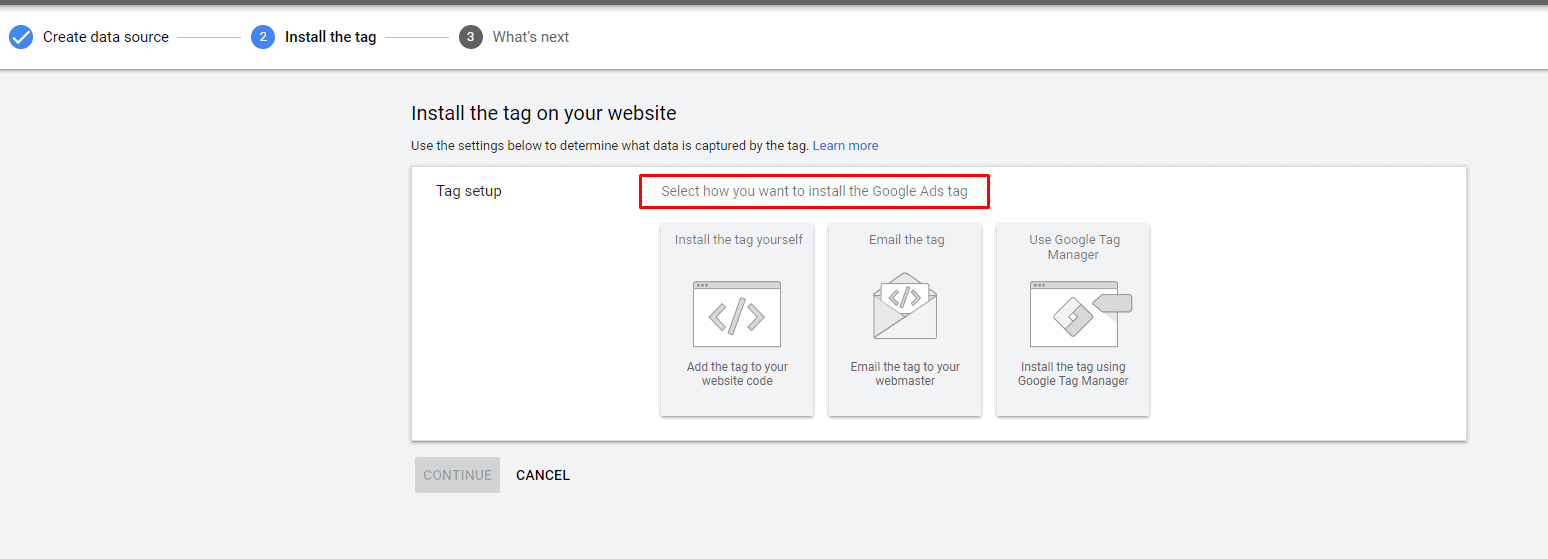The height and width of the screenshot is (559, 1548).
Task: Click 'Select how you want to install' text
Action: [814, 191]
